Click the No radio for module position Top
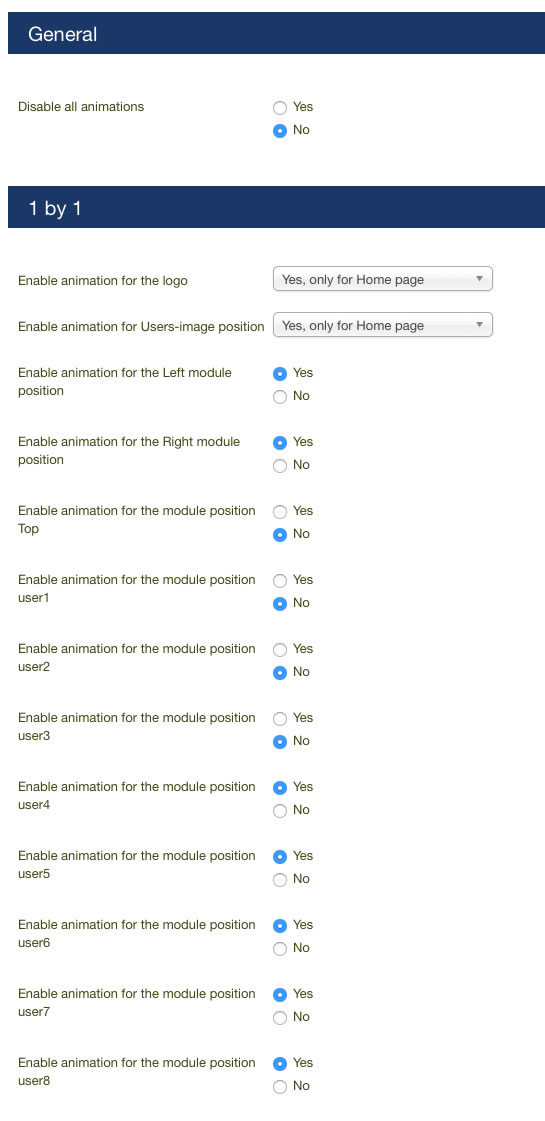545x1121 pixels. 280,535
